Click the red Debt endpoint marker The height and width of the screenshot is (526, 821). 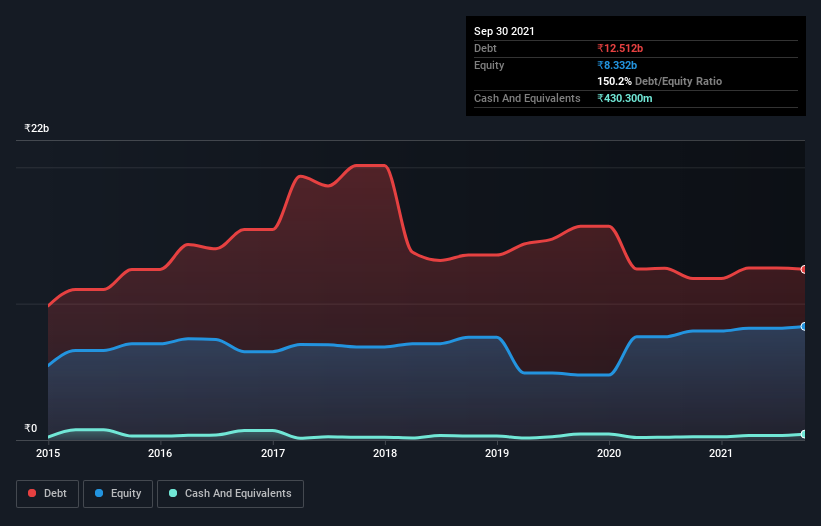[804, 270]
